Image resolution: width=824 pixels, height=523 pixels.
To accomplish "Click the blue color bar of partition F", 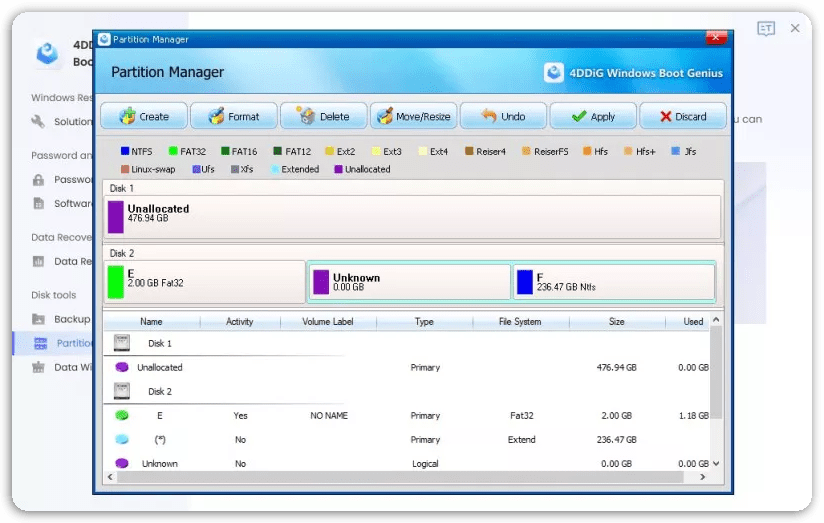I will [524, 282].
